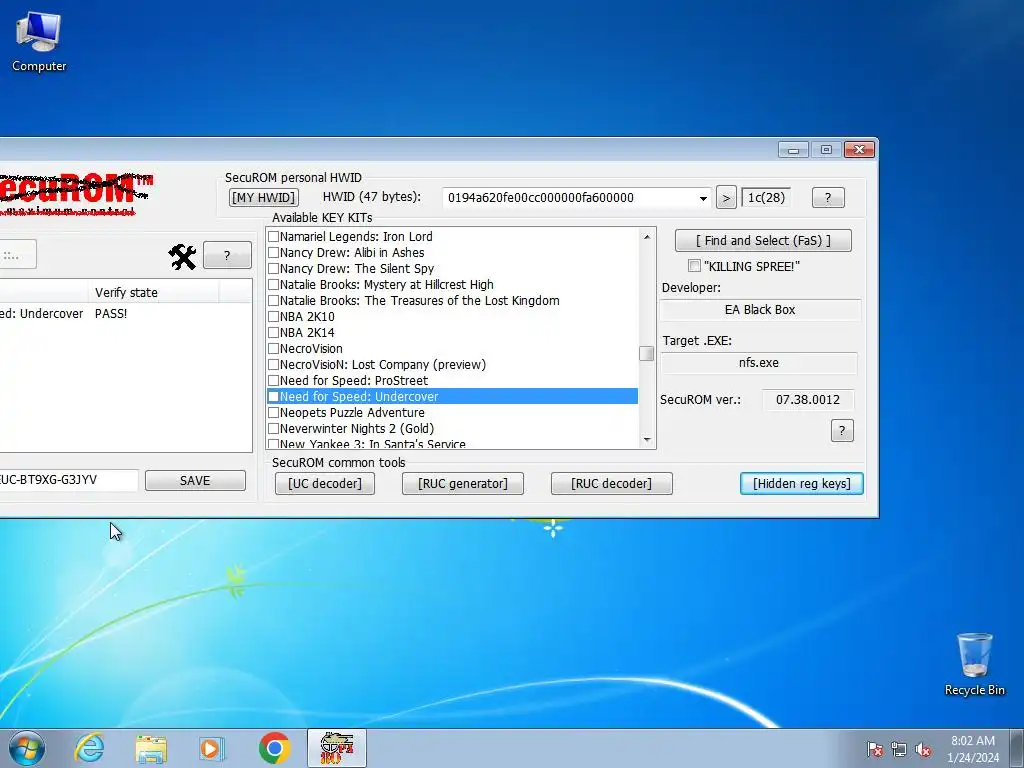Check Natalie Brooks: Mystery at Hillcrest High
The image size is (1024, 768).
[x=274, y=285]
